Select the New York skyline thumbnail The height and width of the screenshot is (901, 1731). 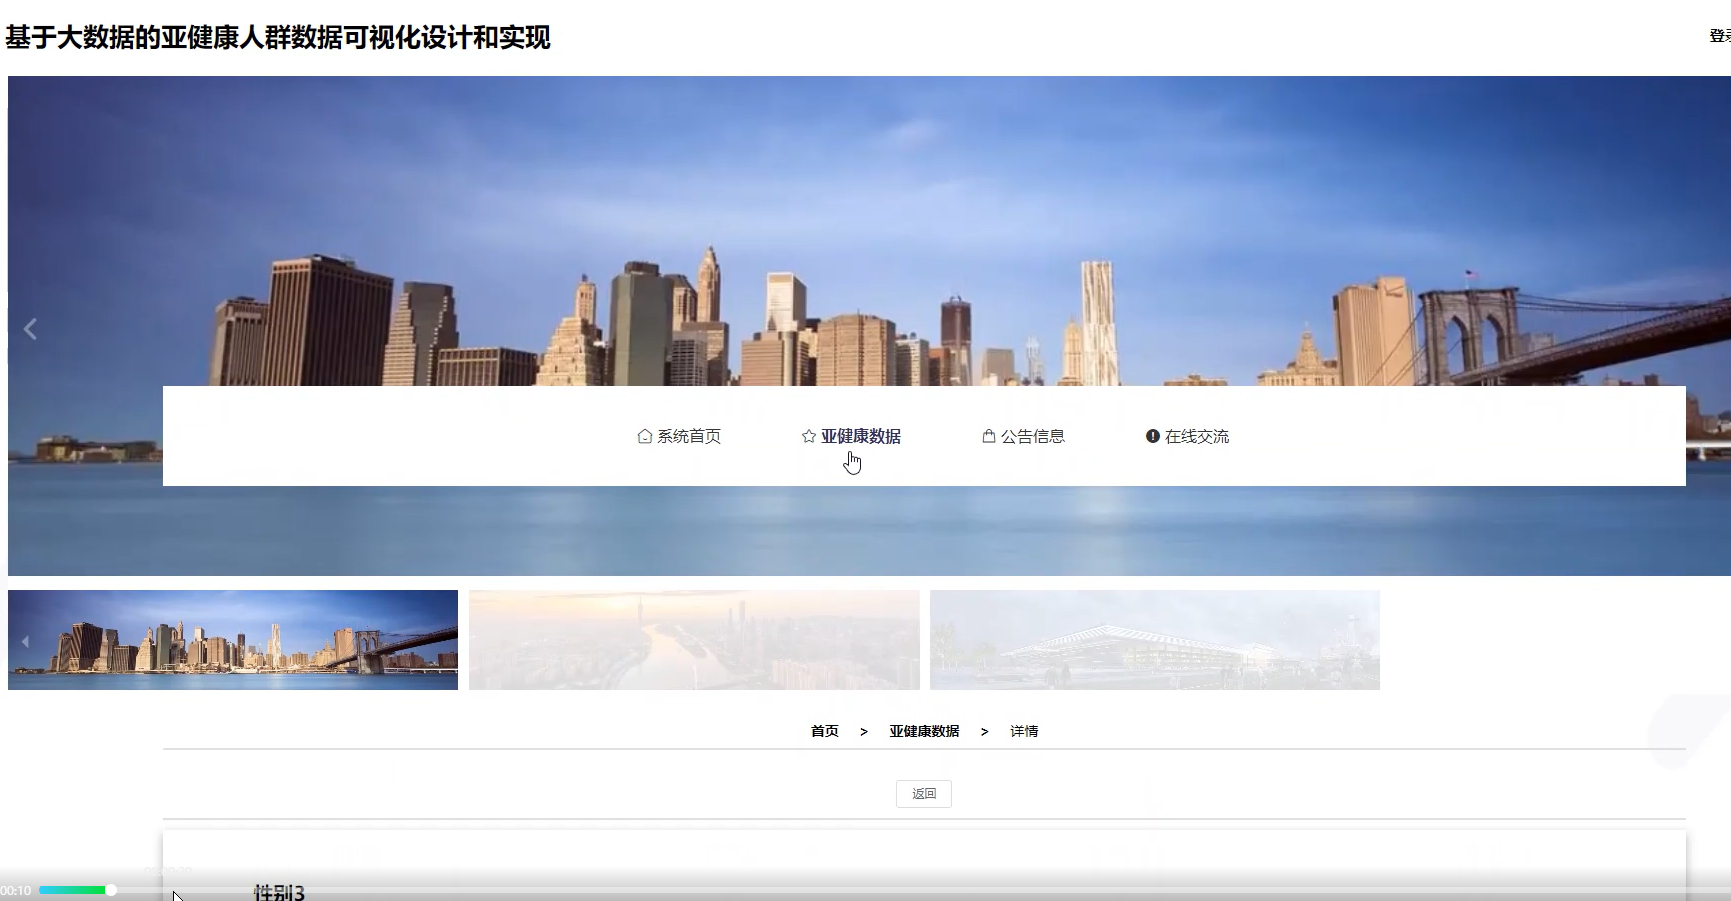coord(233,640)
